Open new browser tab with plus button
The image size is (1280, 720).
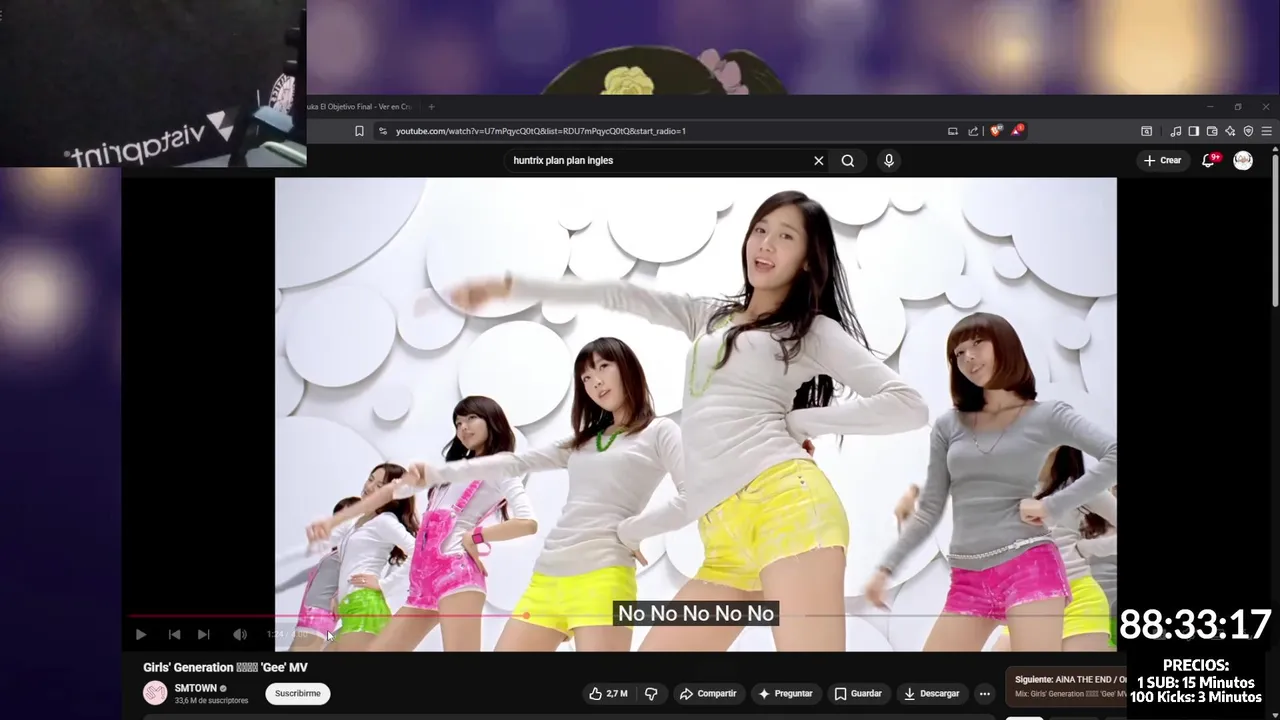431,107
